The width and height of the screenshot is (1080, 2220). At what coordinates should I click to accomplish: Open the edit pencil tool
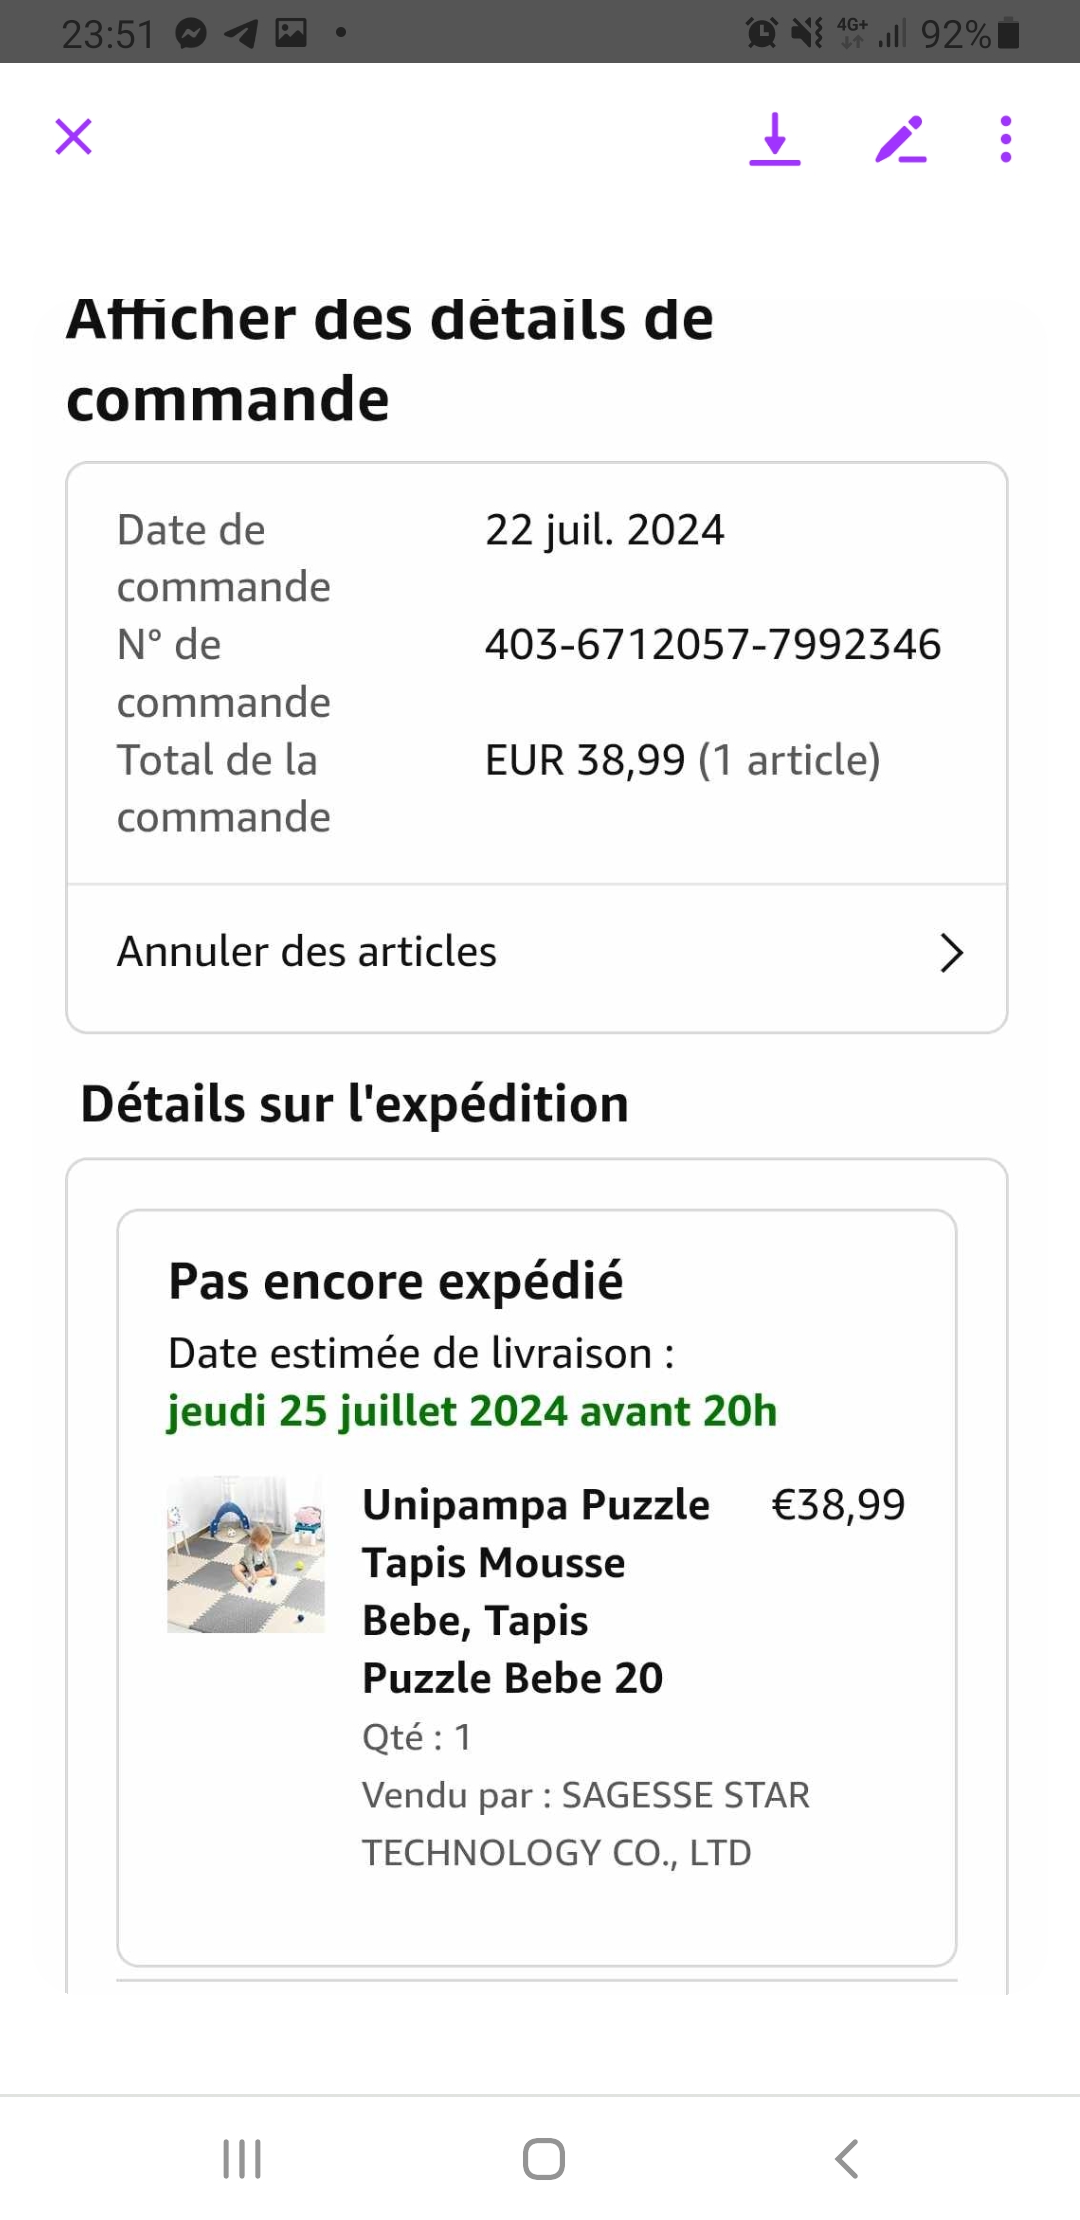point(900,139)
